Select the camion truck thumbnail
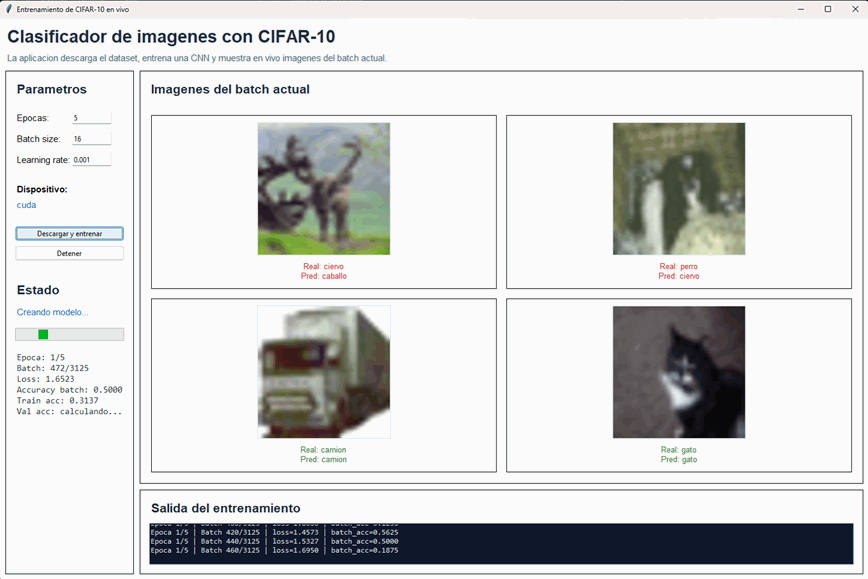 [x=322, y=370]
